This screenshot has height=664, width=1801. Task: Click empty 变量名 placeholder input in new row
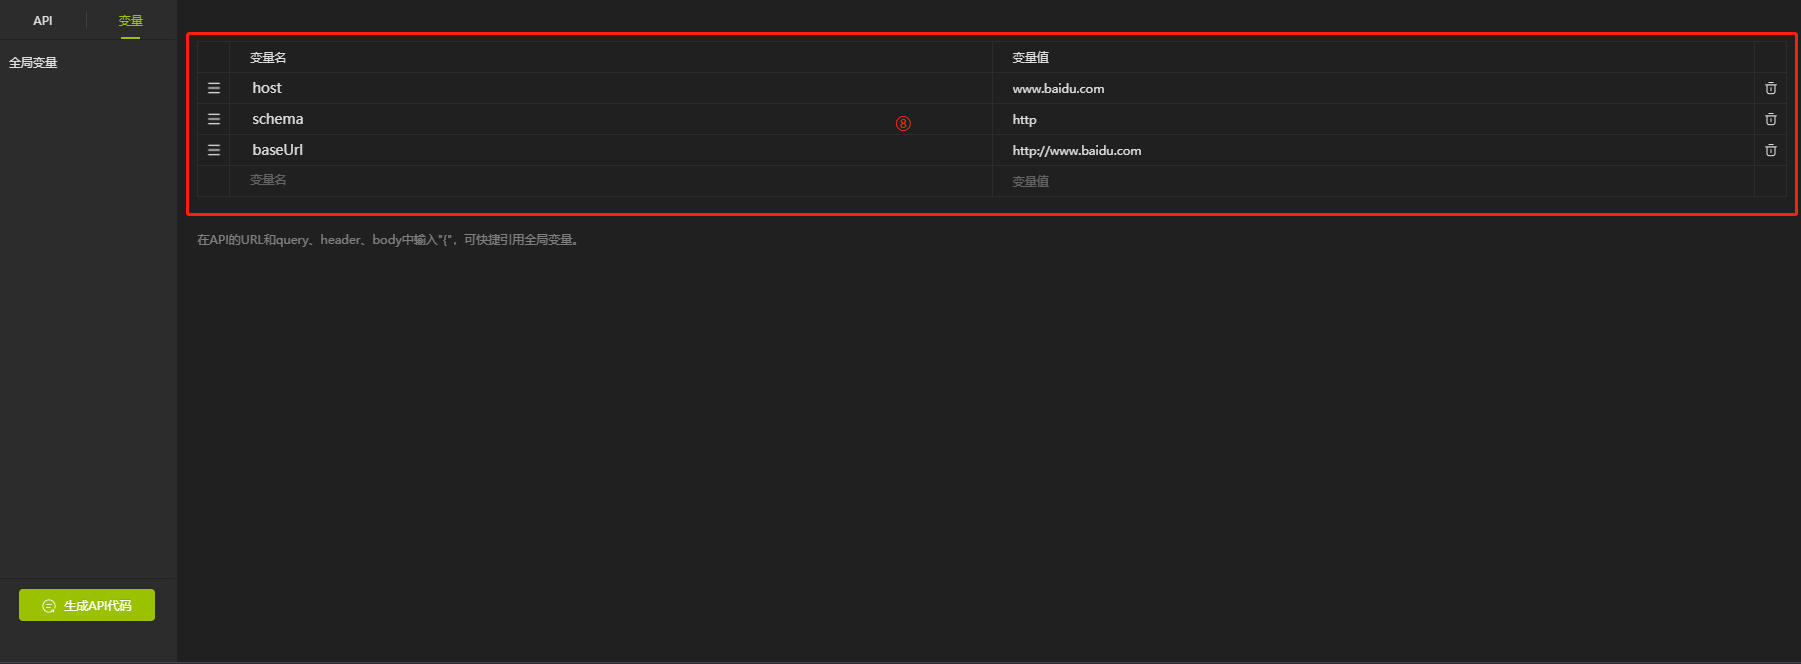611,180
